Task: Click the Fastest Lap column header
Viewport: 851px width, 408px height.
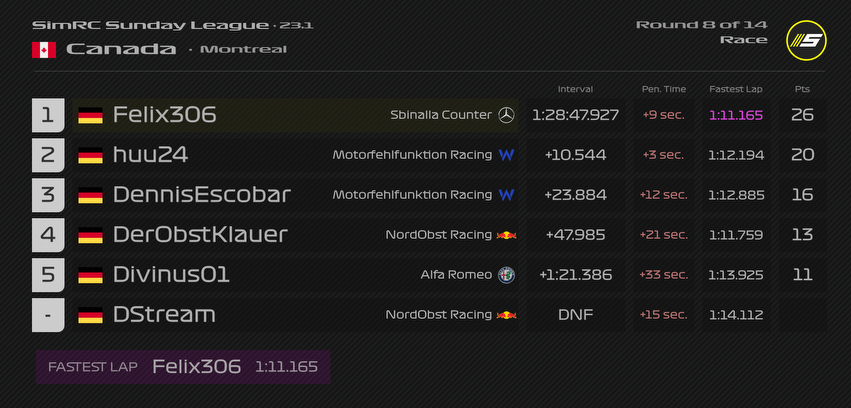Action: [735, 89]
